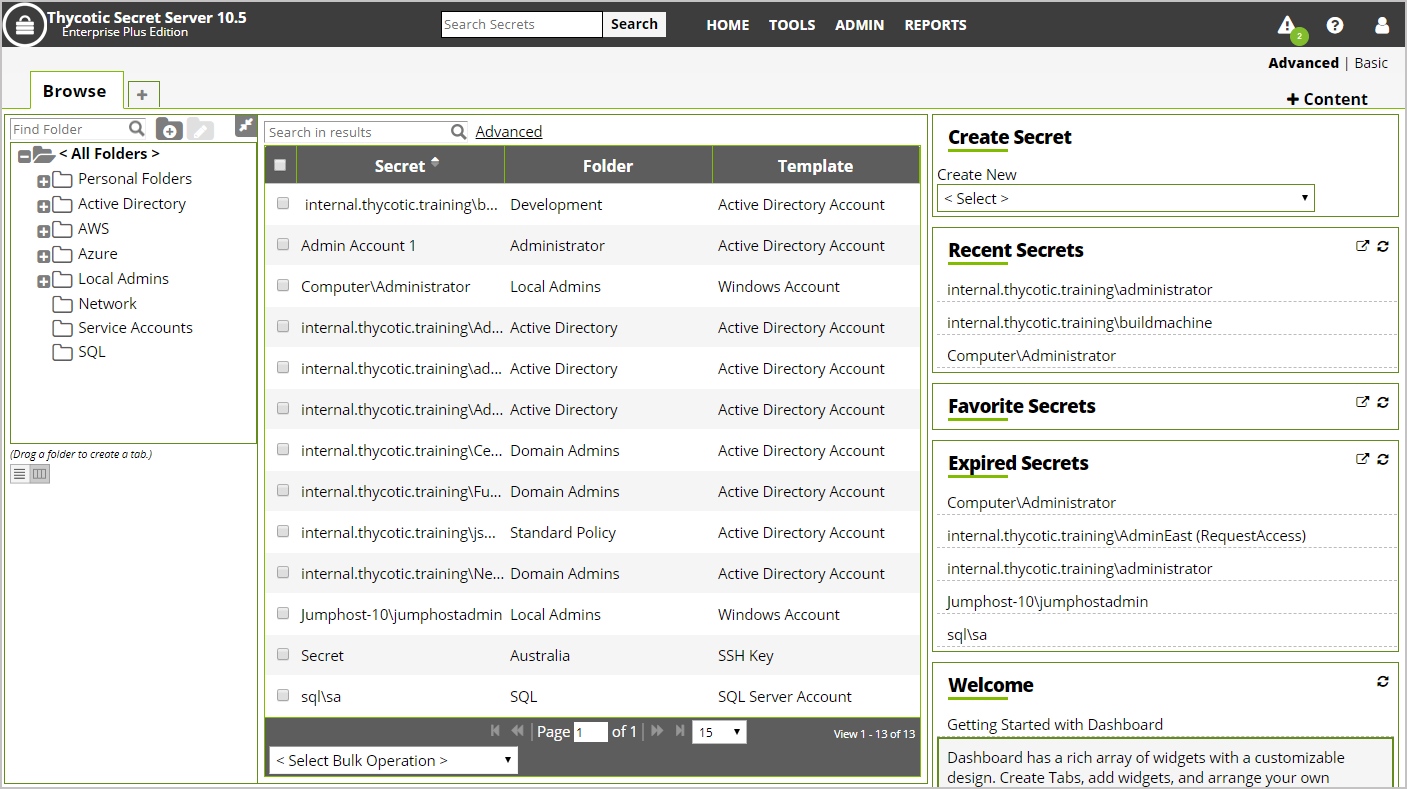Image resolution: width=1407 pixels, height=789 pixels.
Task: Go to the previous page of results
Action: click(x=517, y=731)
